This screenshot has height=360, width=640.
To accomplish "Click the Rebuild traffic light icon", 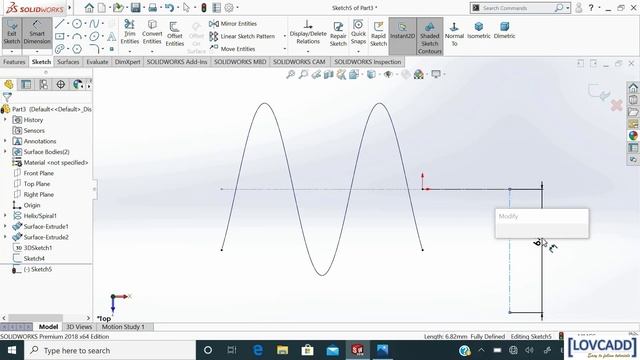I will [204, 8].
